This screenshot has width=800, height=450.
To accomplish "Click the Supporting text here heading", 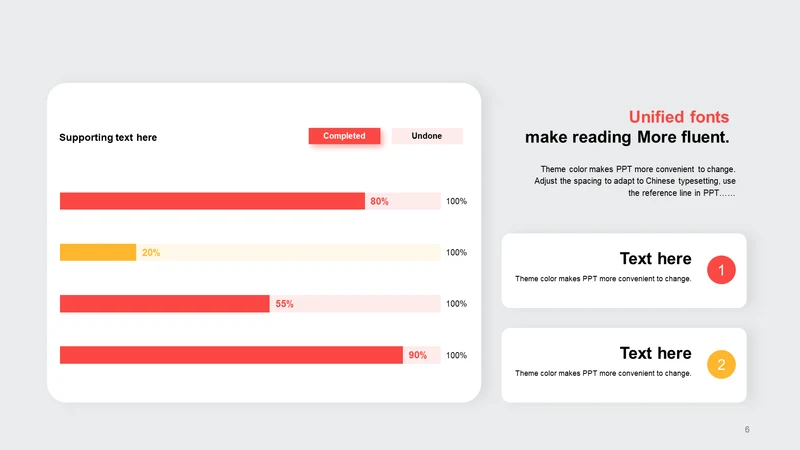I will [x=108, y=137].
